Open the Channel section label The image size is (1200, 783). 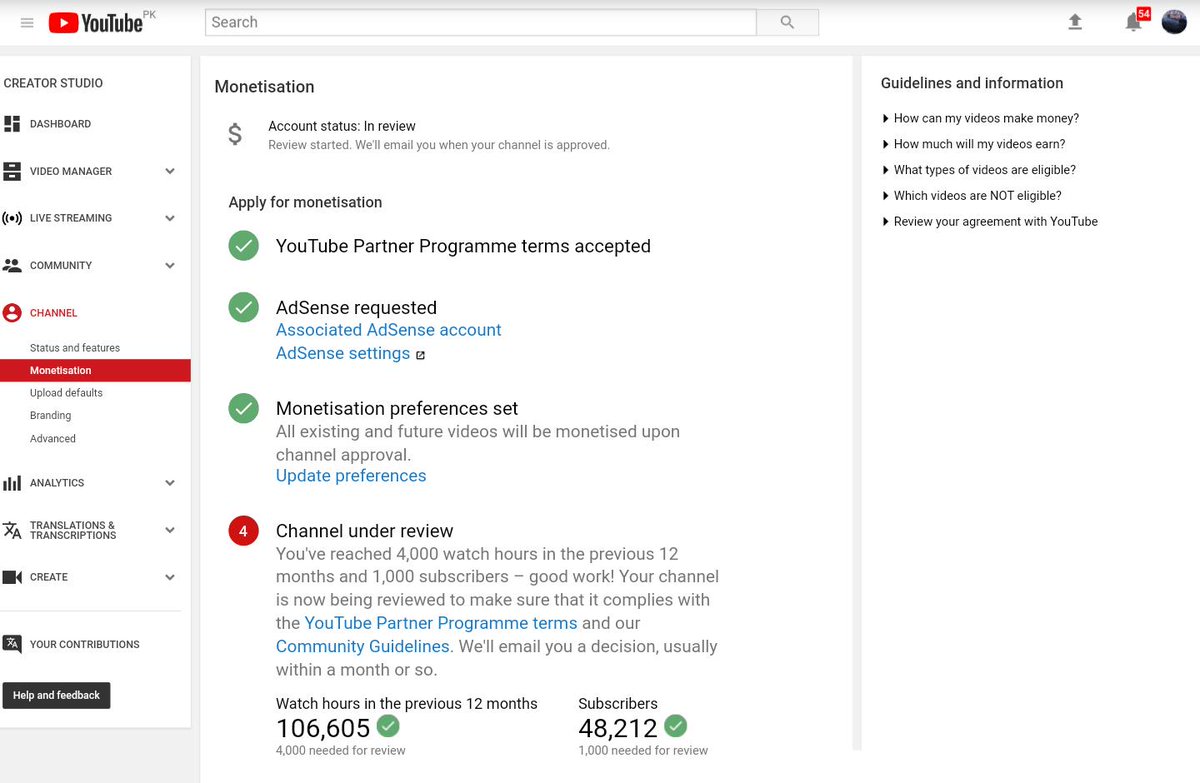click(53, 313)
